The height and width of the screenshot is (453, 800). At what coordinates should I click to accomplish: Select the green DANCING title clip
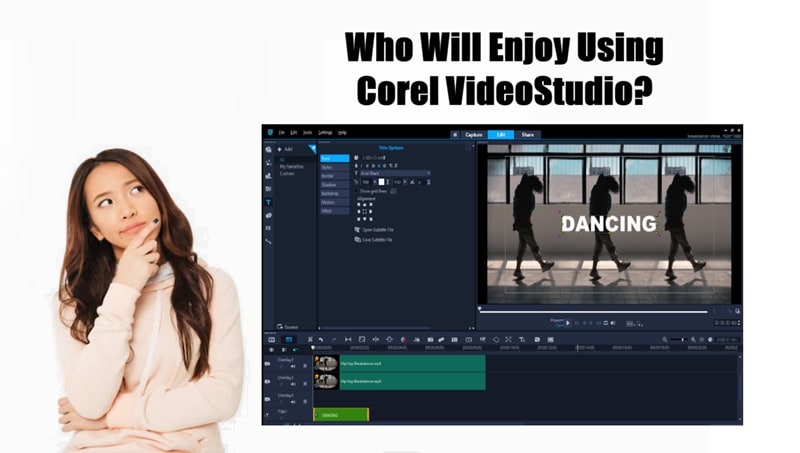pyautogui.click(x=341, y=415)
